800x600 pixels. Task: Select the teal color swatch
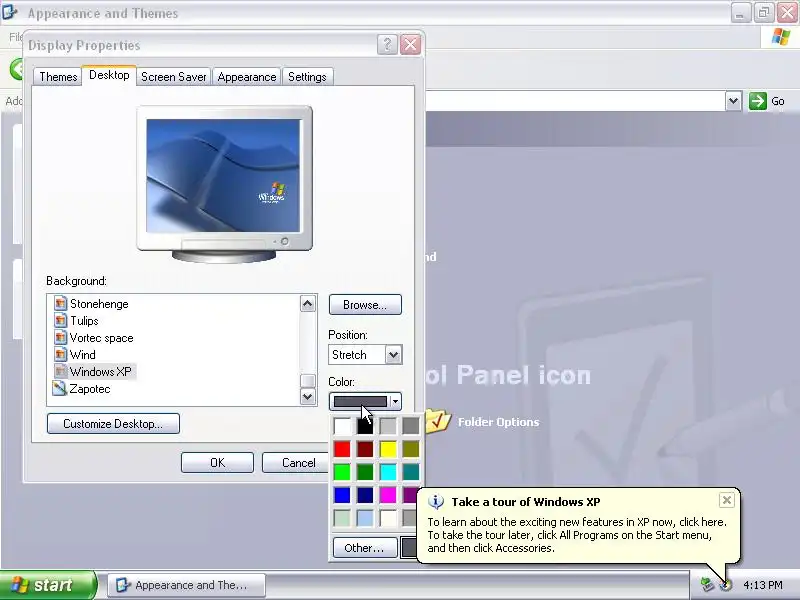411,472
